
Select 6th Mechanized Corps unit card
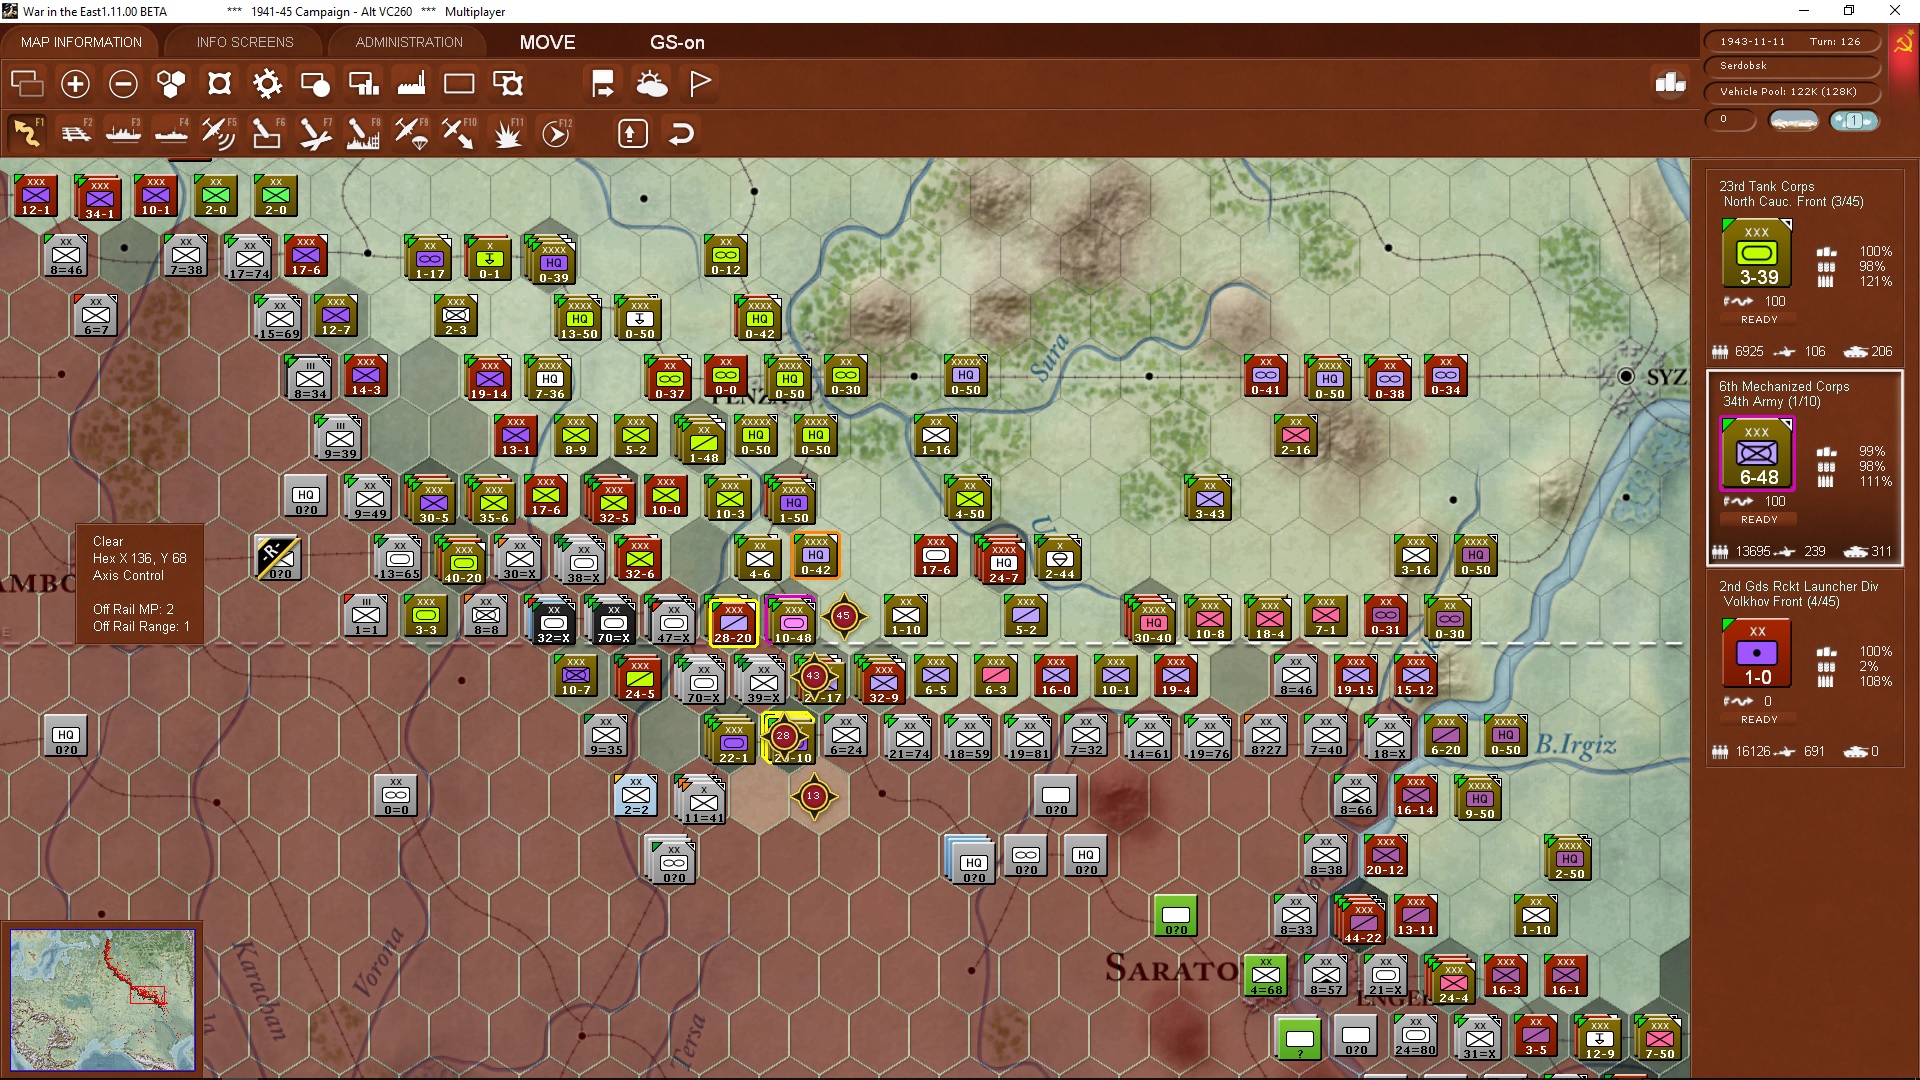(1805, 467)
